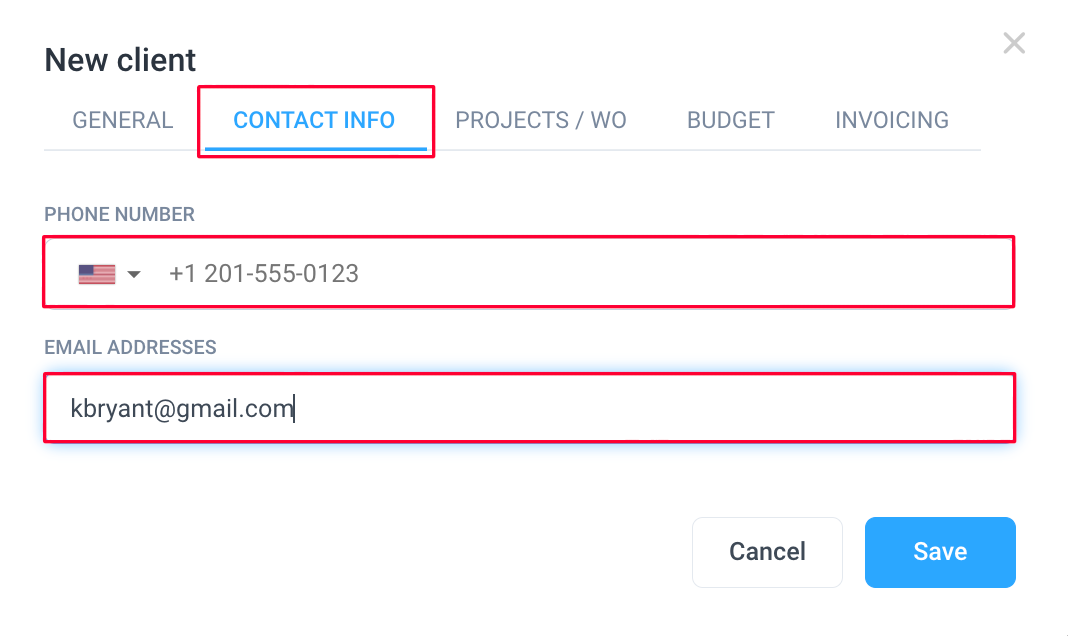Focus the email addresses input field

click(529, 408)
